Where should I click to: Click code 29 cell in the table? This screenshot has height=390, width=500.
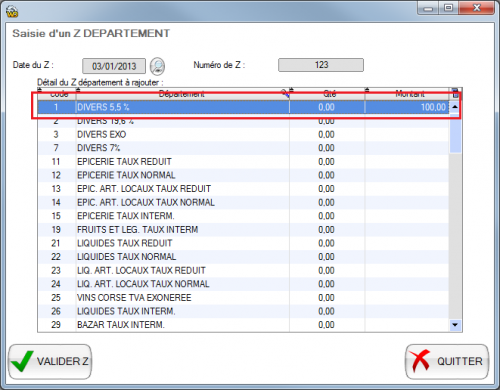(57, 325)
